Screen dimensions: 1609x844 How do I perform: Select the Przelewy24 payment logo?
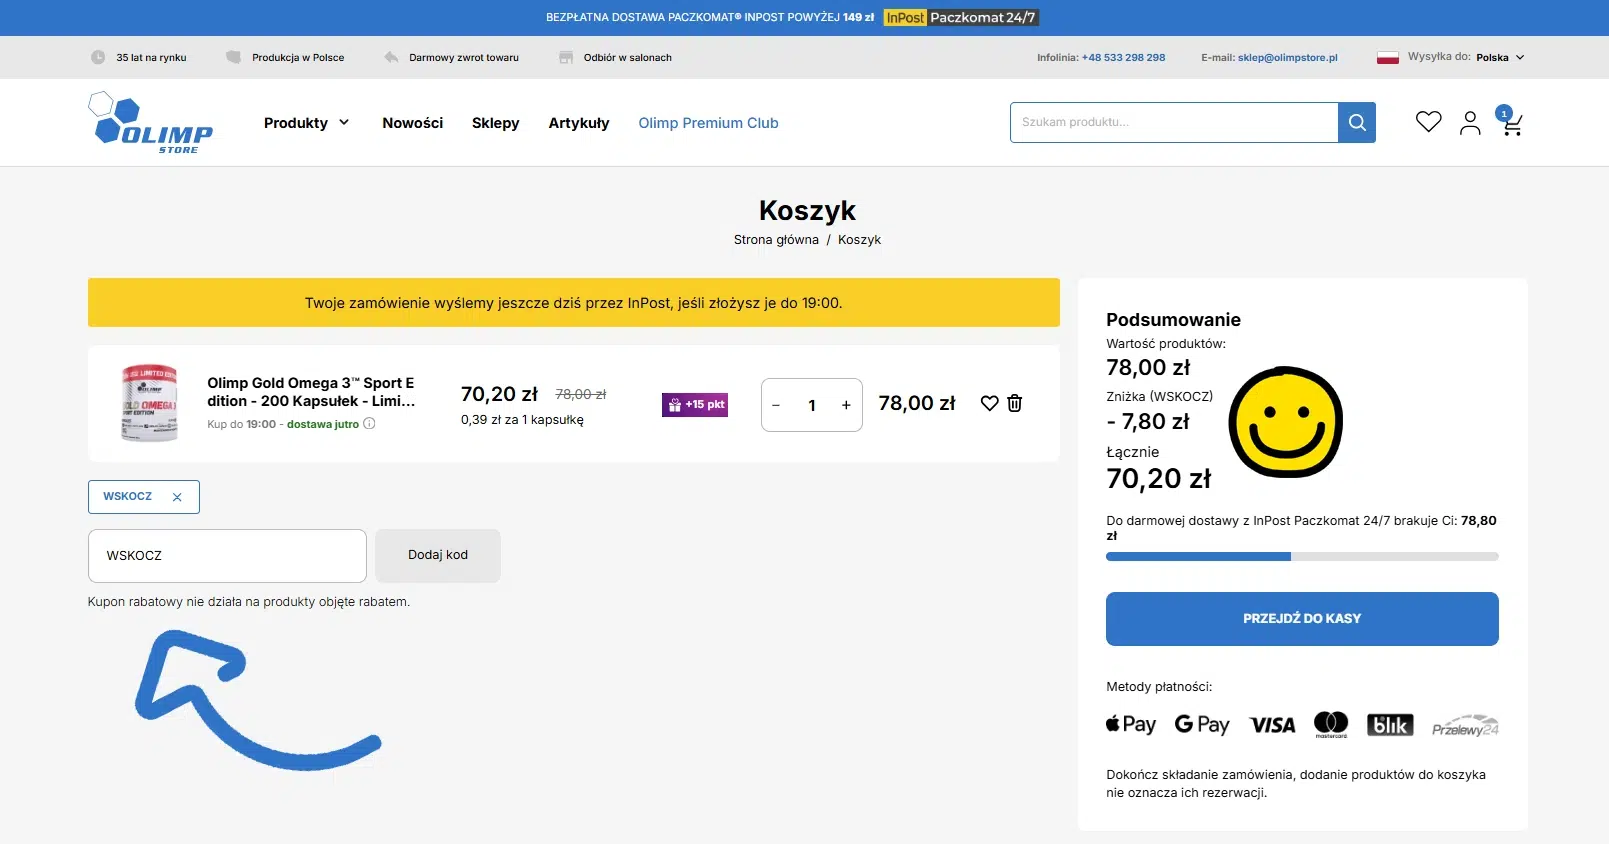pos(1465,725)
